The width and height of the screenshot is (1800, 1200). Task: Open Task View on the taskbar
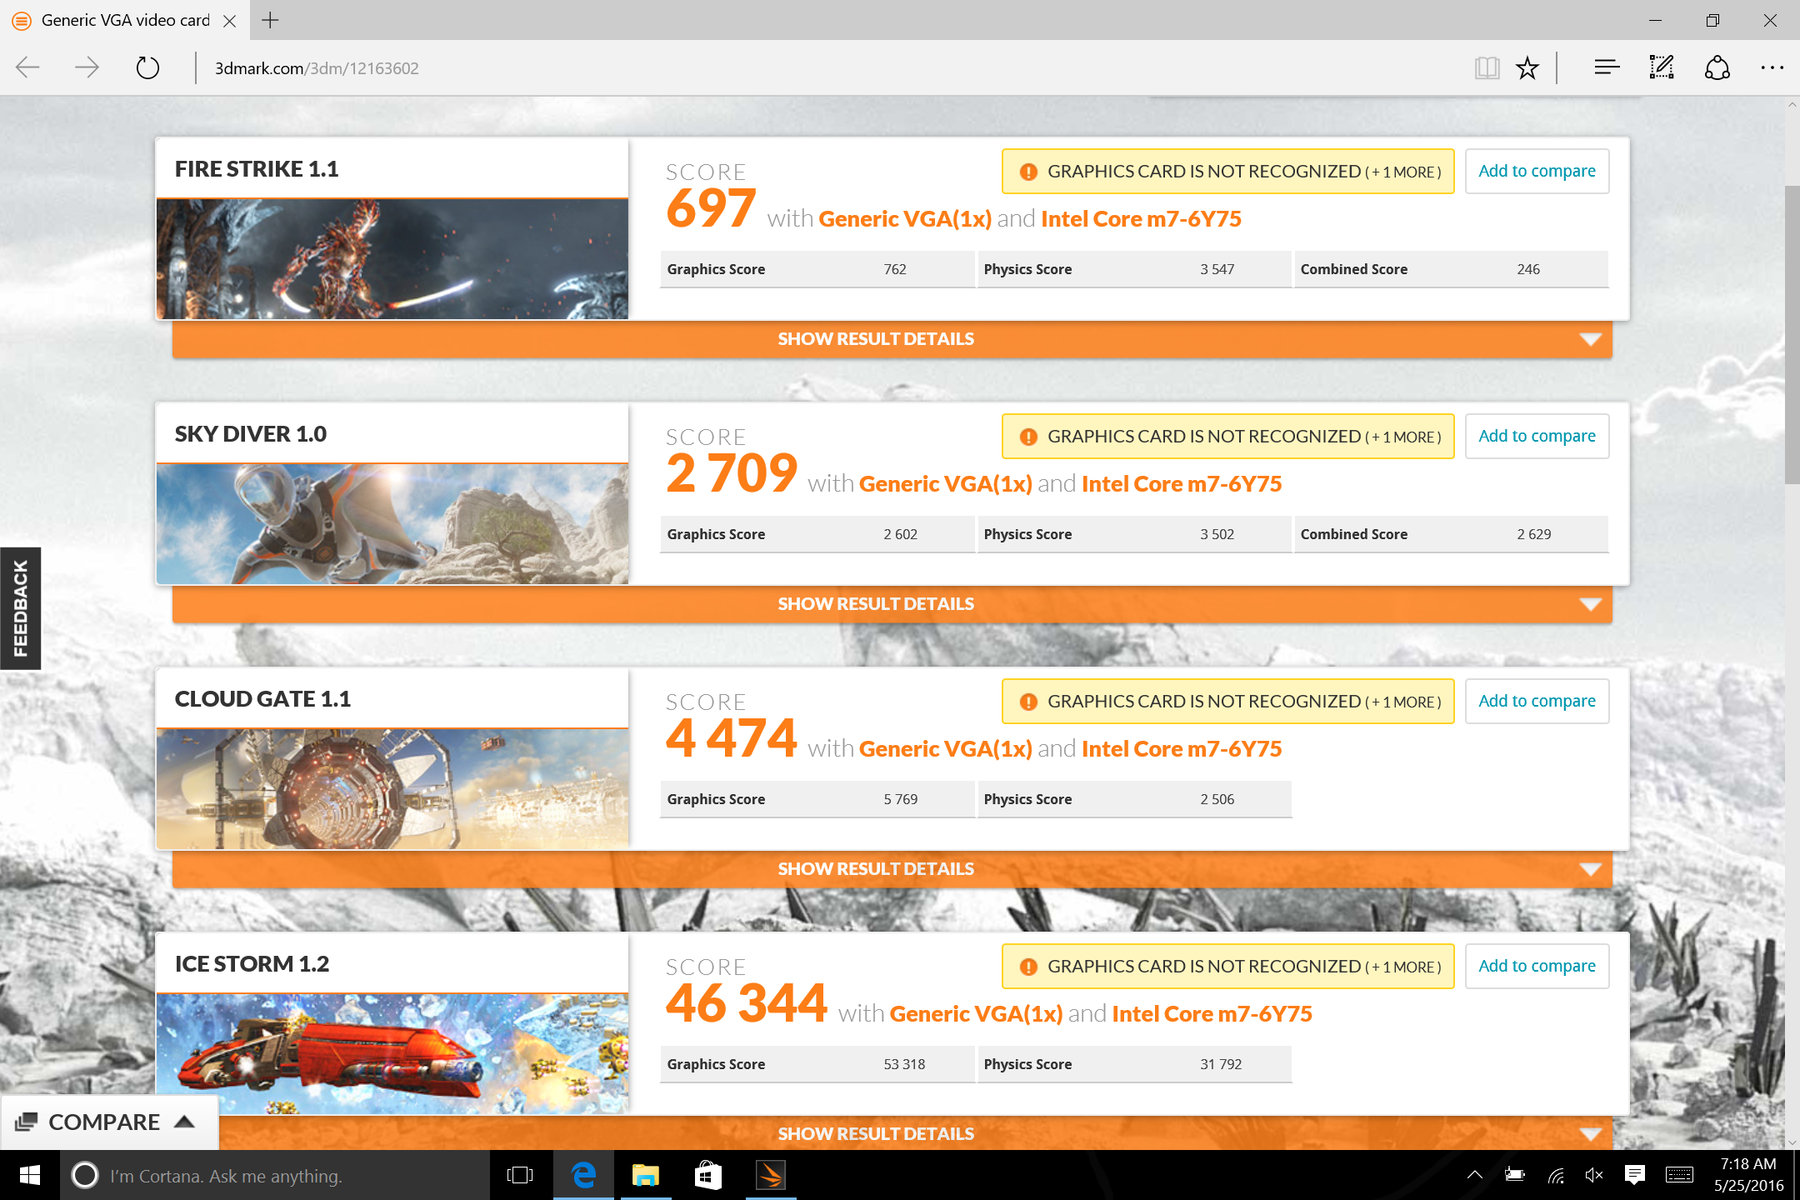pos(520,1175)
